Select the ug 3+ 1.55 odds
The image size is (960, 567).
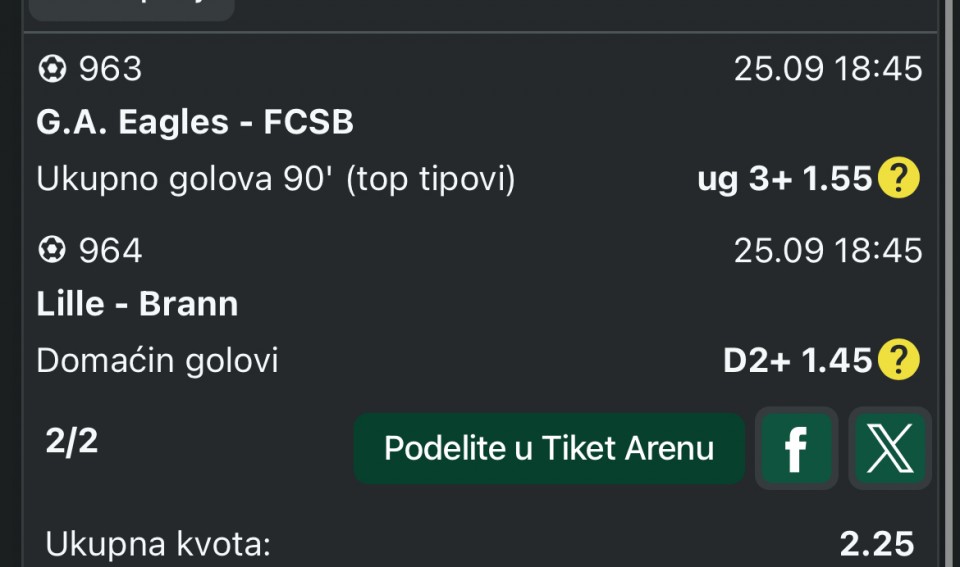[784, 178]
